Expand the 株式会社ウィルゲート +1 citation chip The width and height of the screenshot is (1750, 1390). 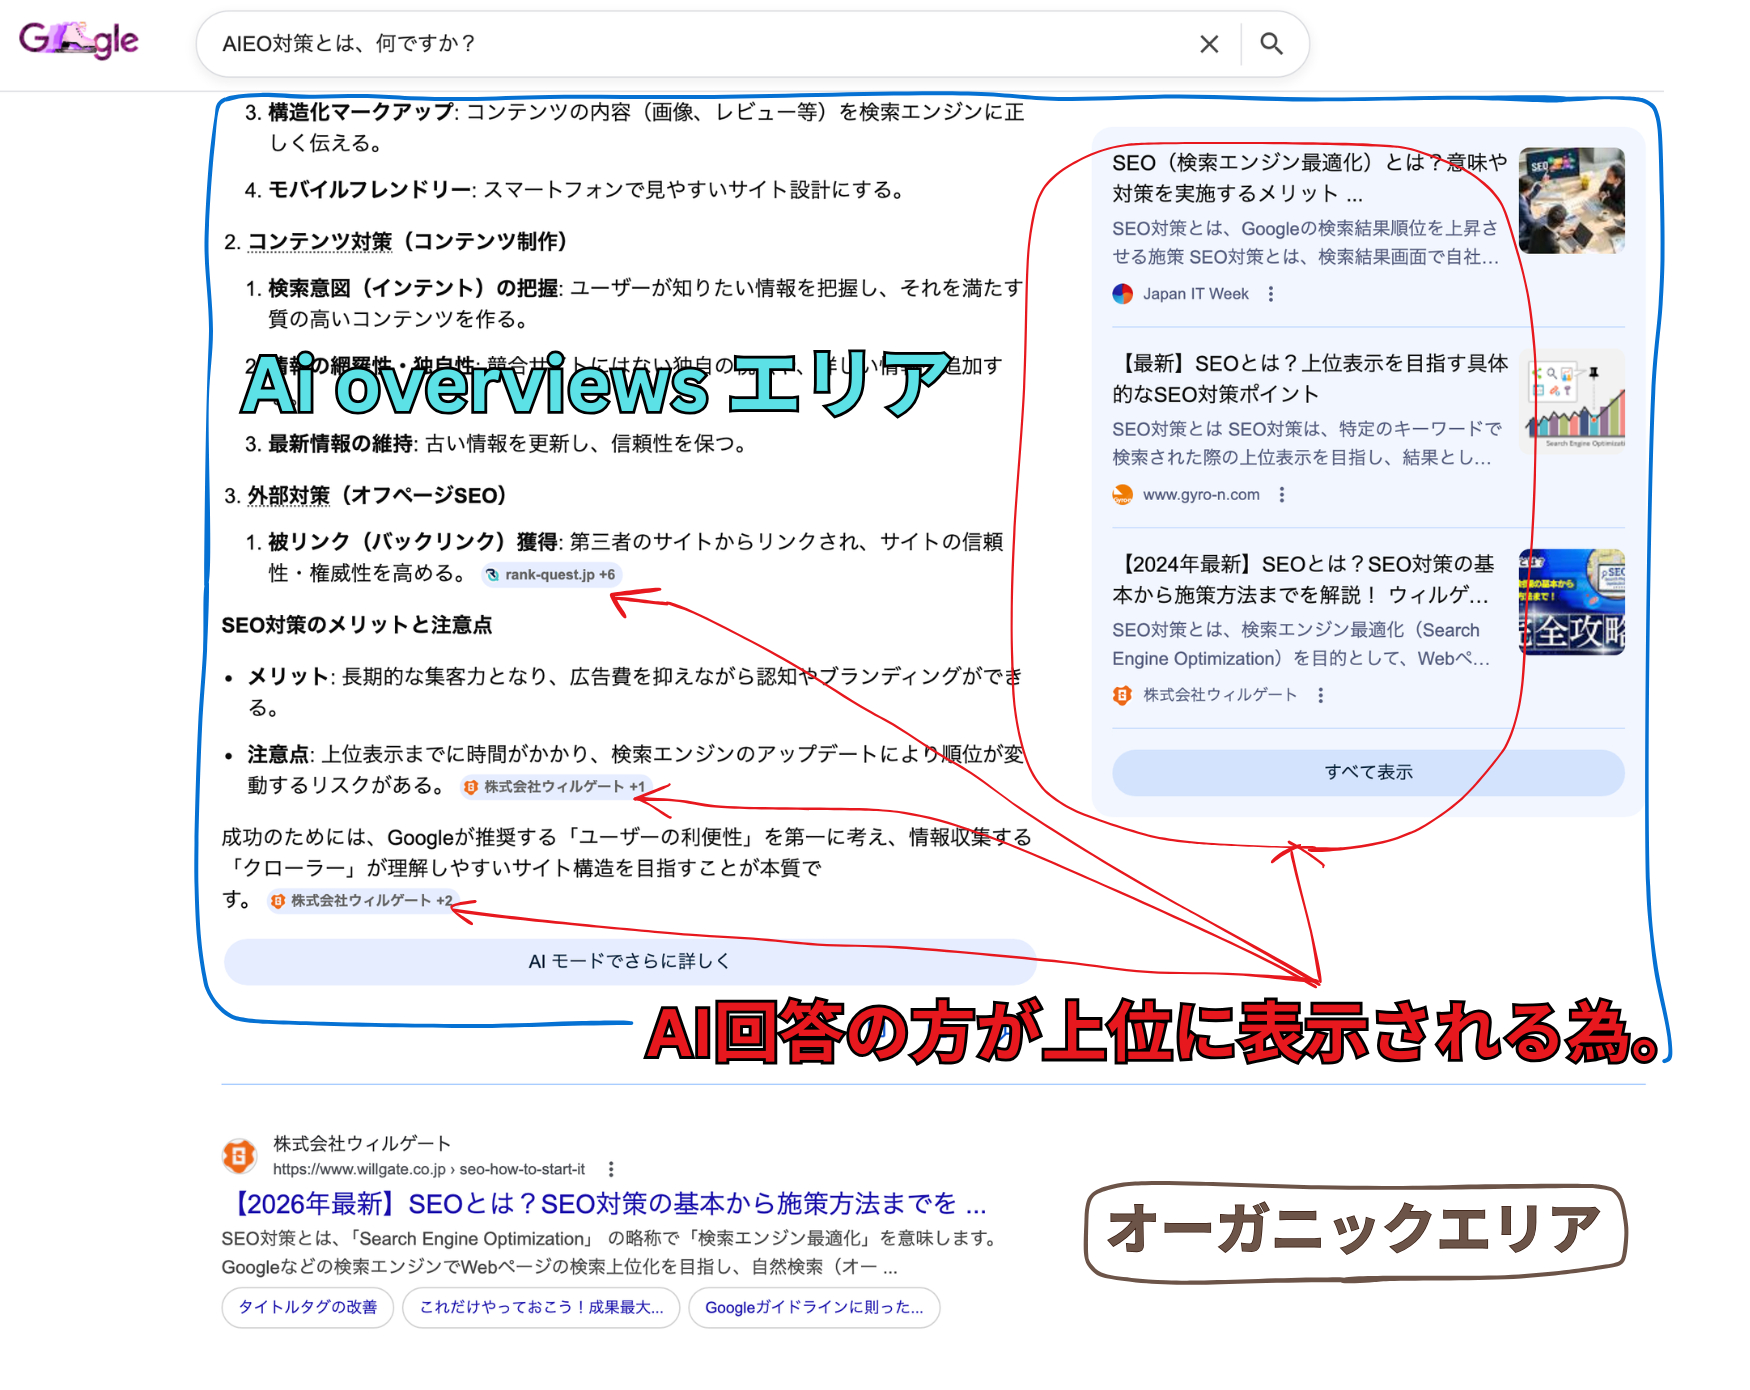[x=555, y=788]
